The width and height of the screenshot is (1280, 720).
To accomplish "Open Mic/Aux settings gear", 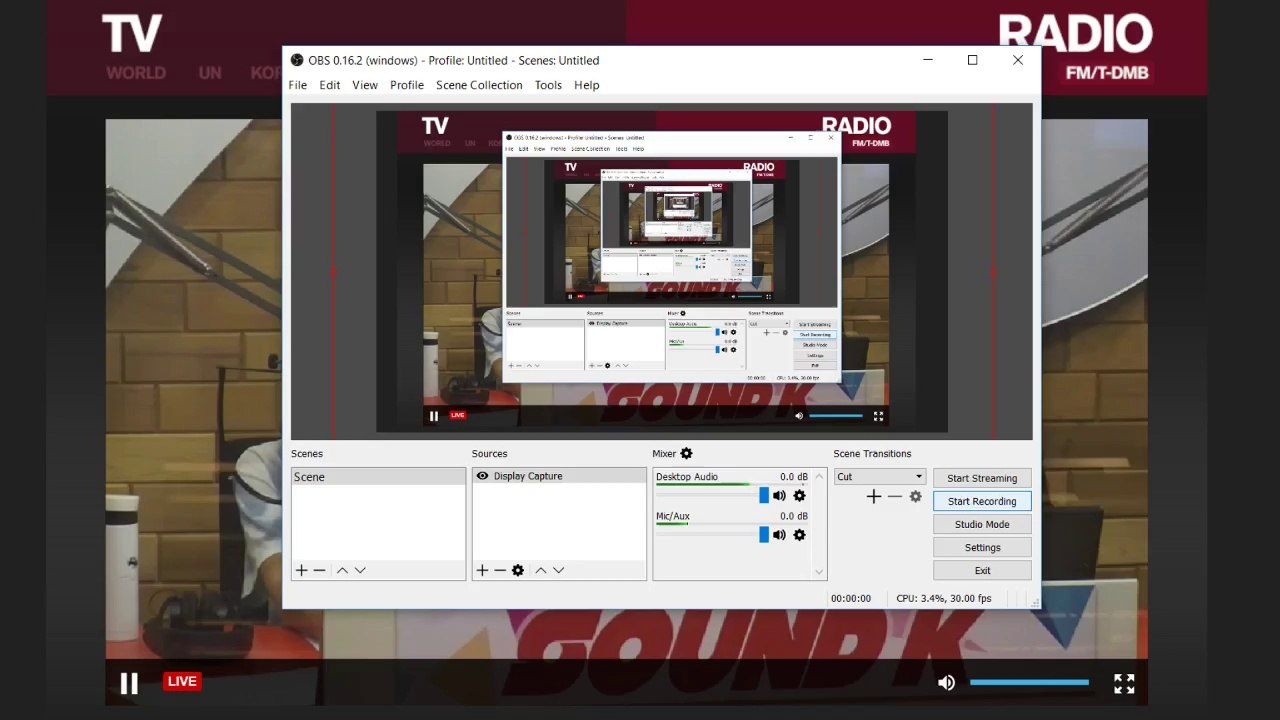I will [x=799, y=535].
